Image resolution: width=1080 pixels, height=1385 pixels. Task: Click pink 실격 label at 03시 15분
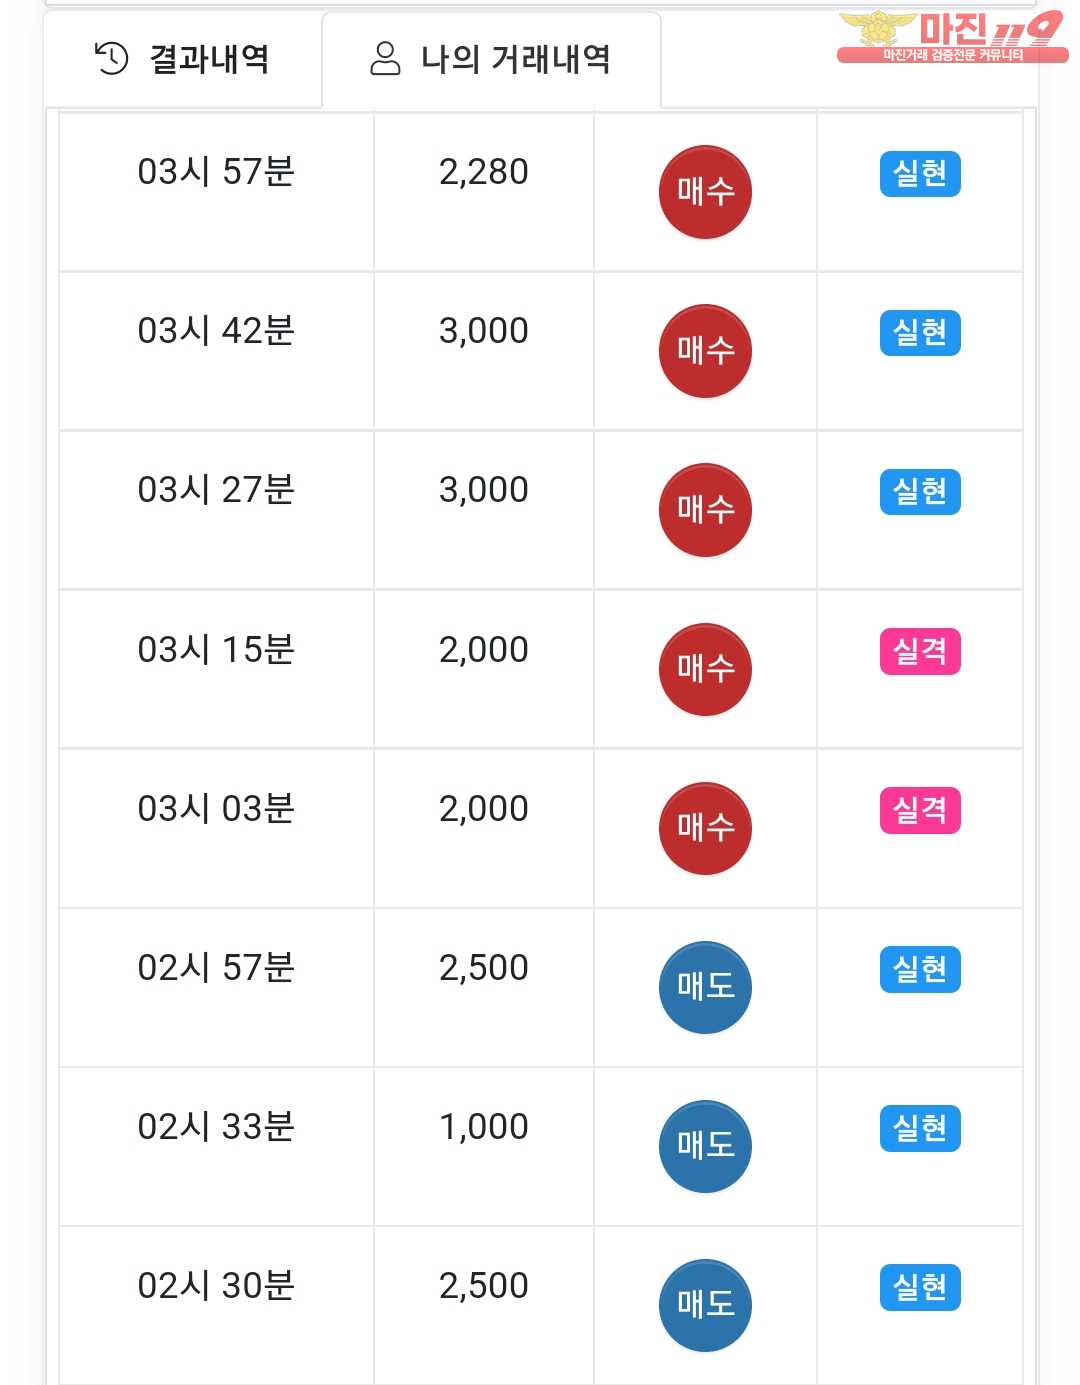(x=920, y=651)
